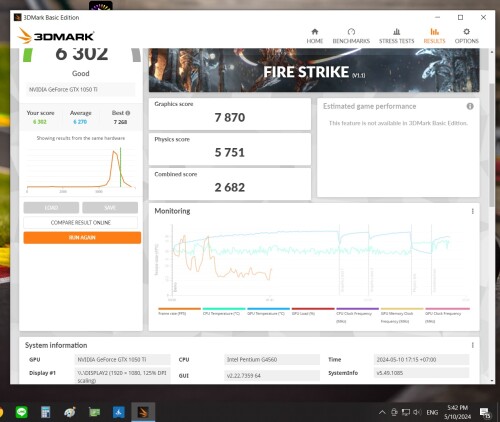The image size is (500, 422).
Task: Click GUI version v2.22.7359 64
Action: click(x=272, y=375)
